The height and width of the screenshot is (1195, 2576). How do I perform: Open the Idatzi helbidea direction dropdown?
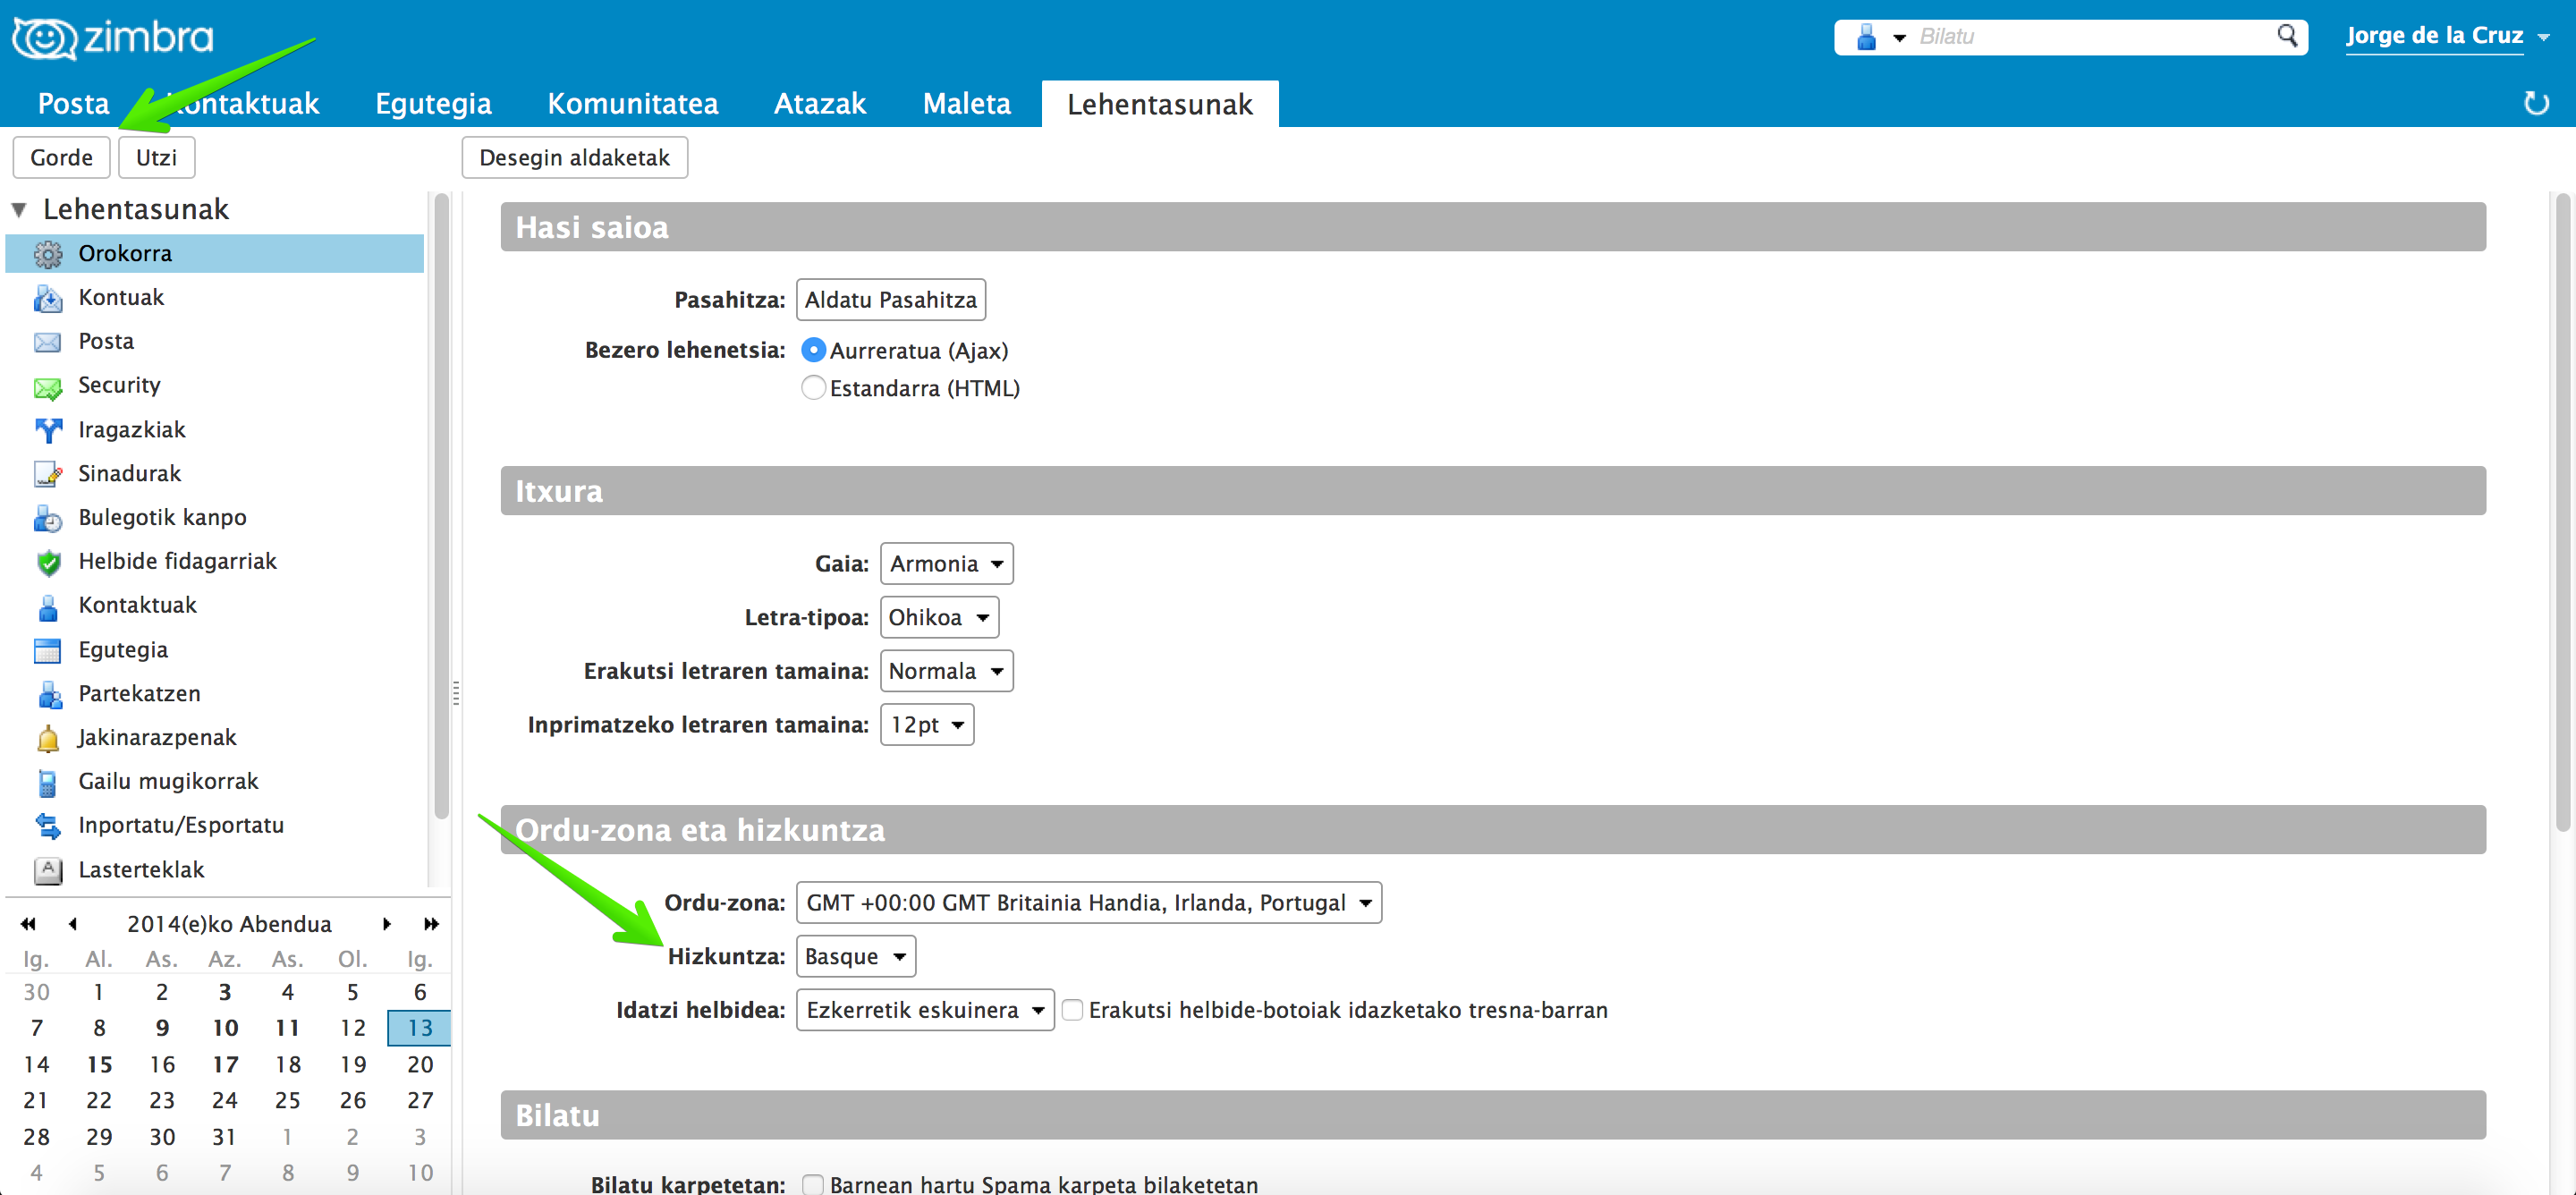tap(924, 1010)
